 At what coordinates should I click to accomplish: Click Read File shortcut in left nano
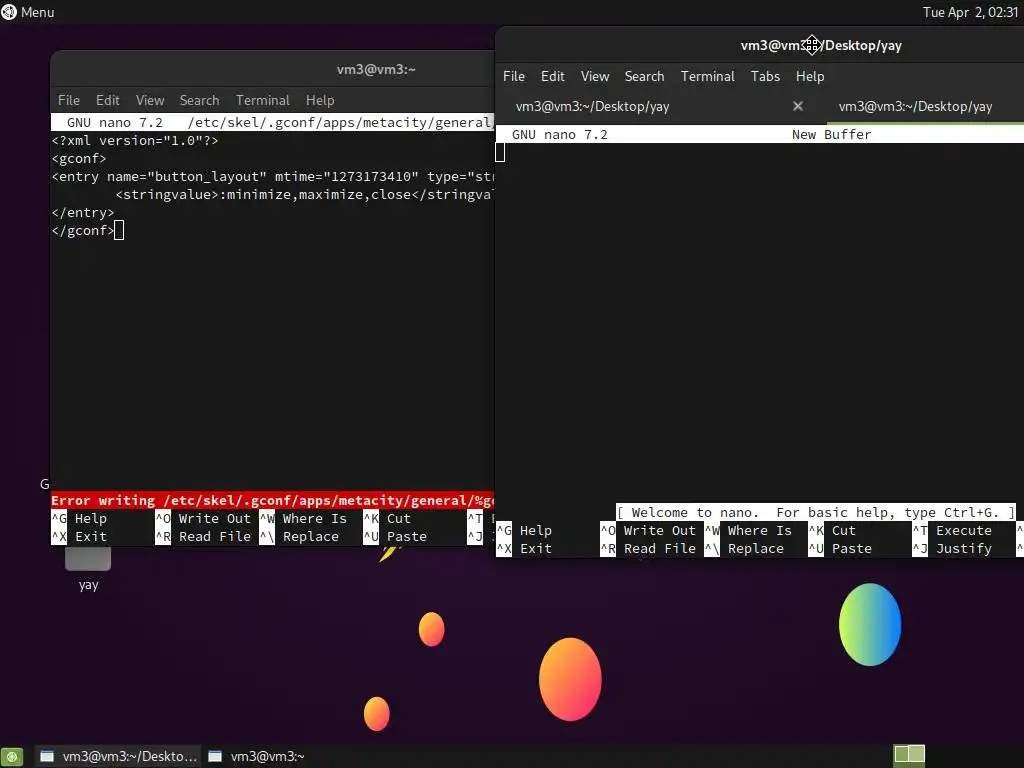(204, 537)
